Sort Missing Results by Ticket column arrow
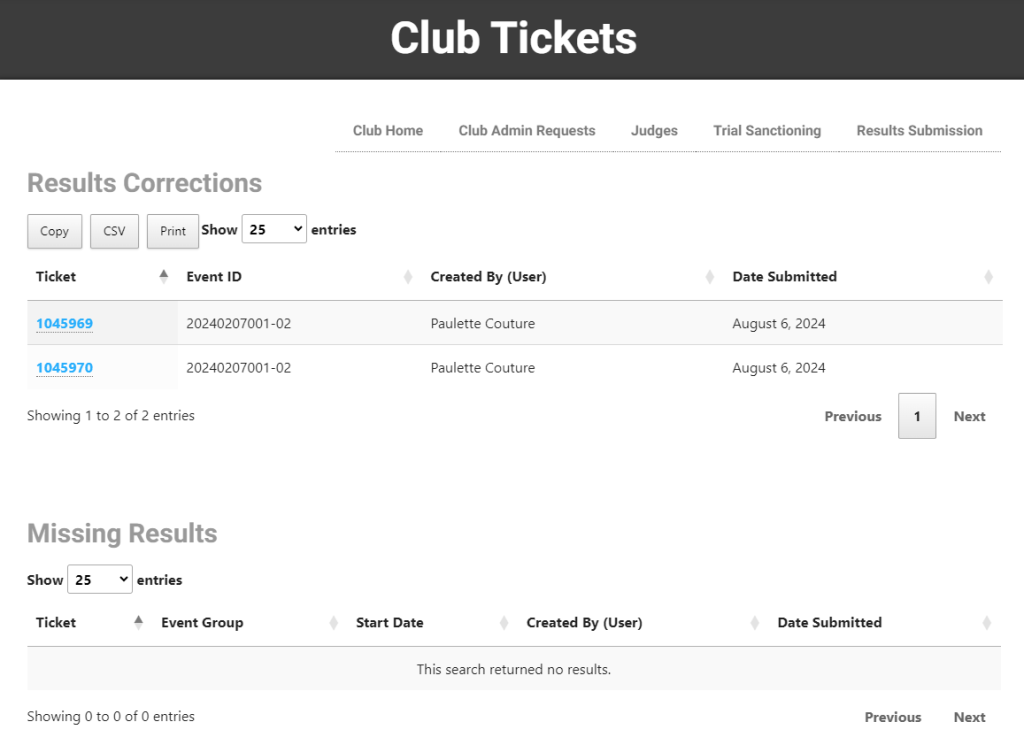 coord(138,622)
